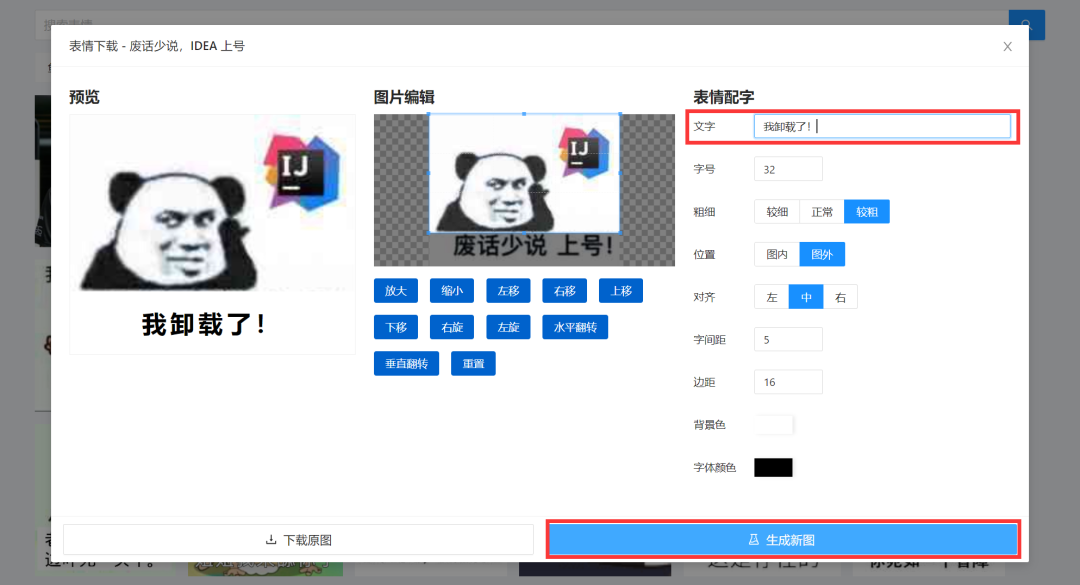The width and height of the screenshot is (1080, 585).
Task: Close the 表情下载 dialog with X
Action: pyautogui.click(x=1007, y=46)
